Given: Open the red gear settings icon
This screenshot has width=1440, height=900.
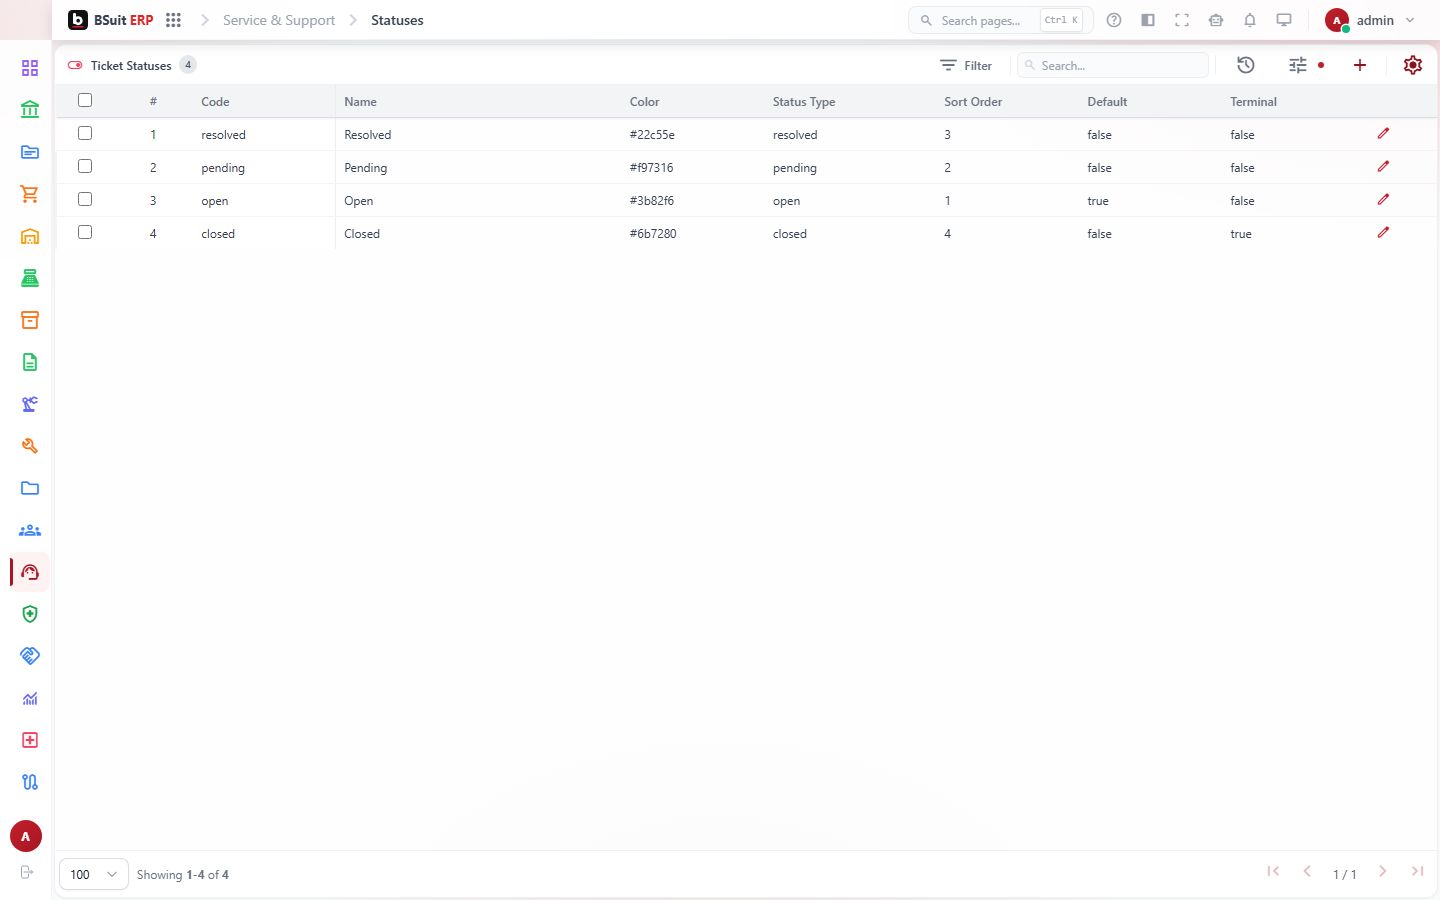Looking at the screenshot, I should (x=1413, y=65).
